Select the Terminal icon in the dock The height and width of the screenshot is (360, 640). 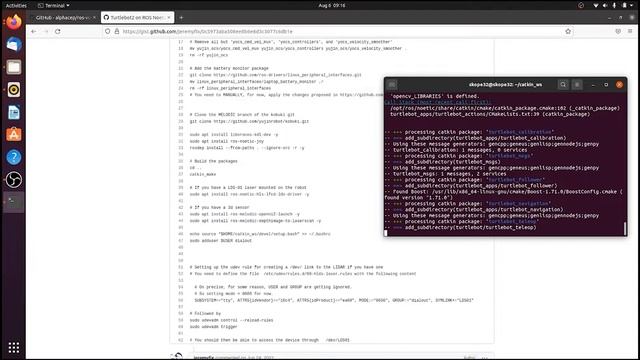[13, 202]
